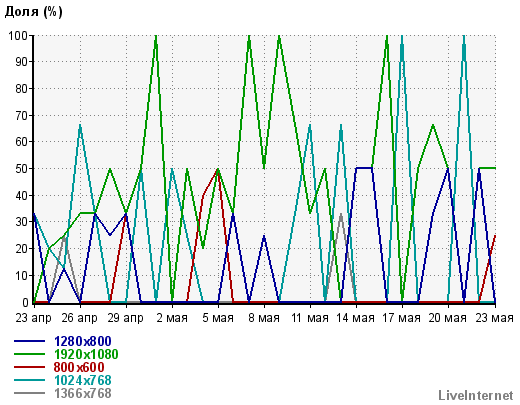
Task: Click the gray 1366x768 legend line swatch
Action: tap(29, 393)
